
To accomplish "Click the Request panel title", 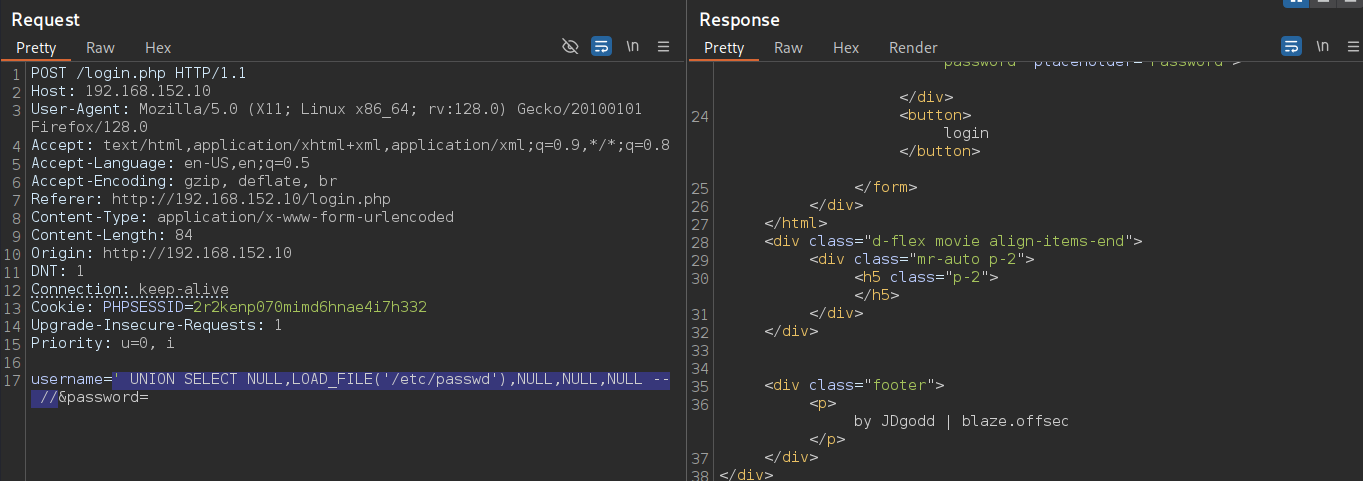I will (46, 20).
